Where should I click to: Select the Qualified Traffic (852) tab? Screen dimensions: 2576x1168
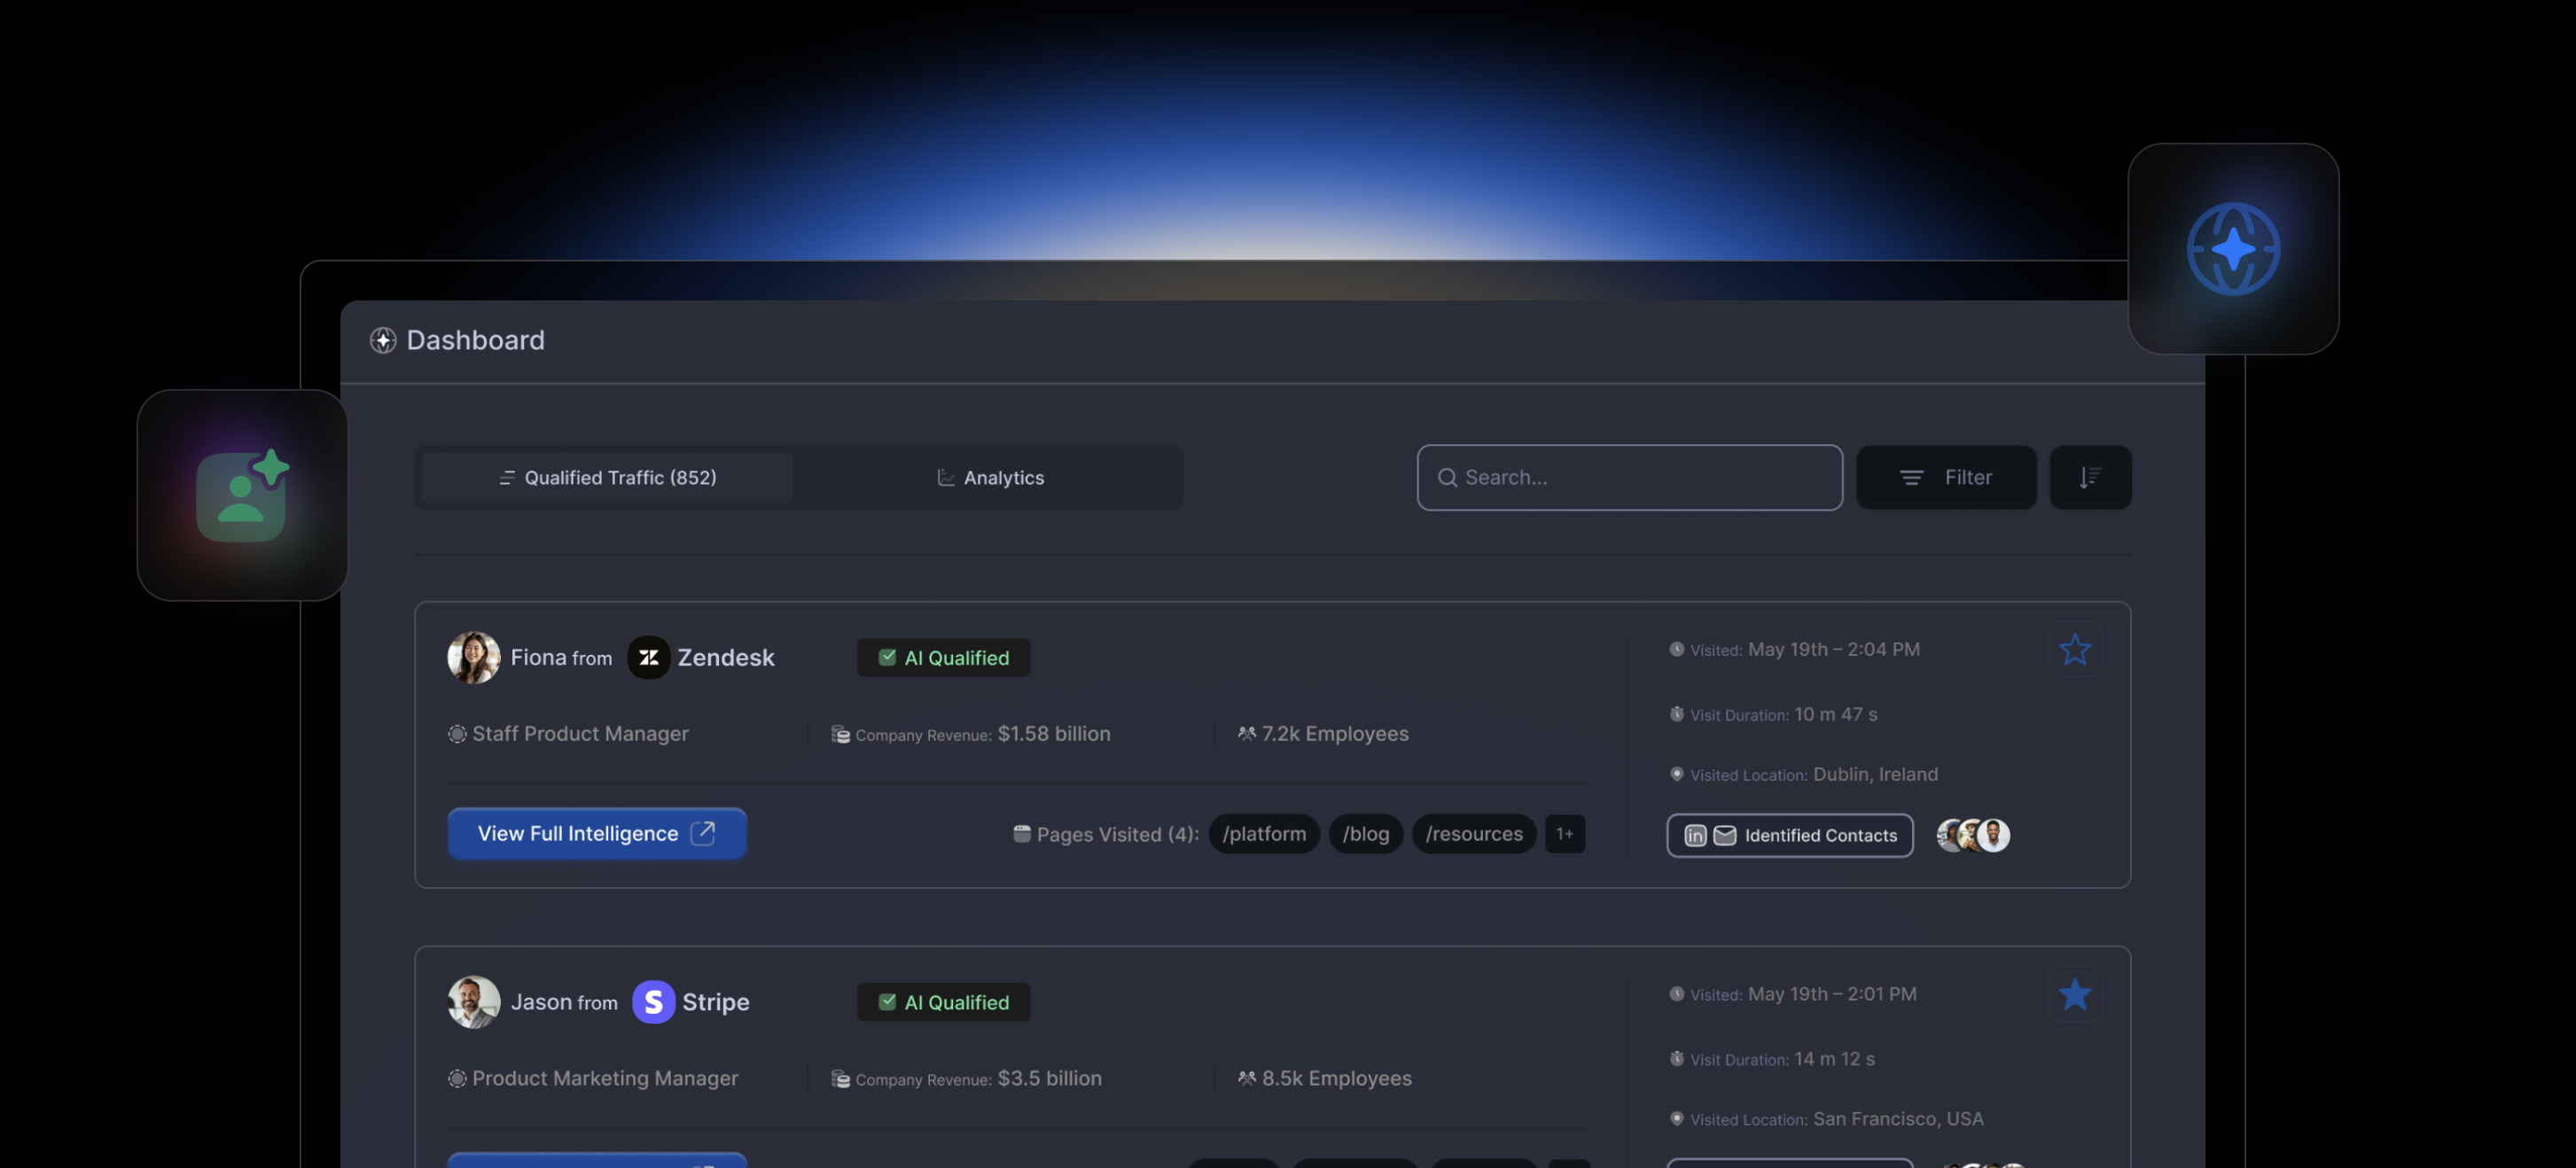(607, 477)
